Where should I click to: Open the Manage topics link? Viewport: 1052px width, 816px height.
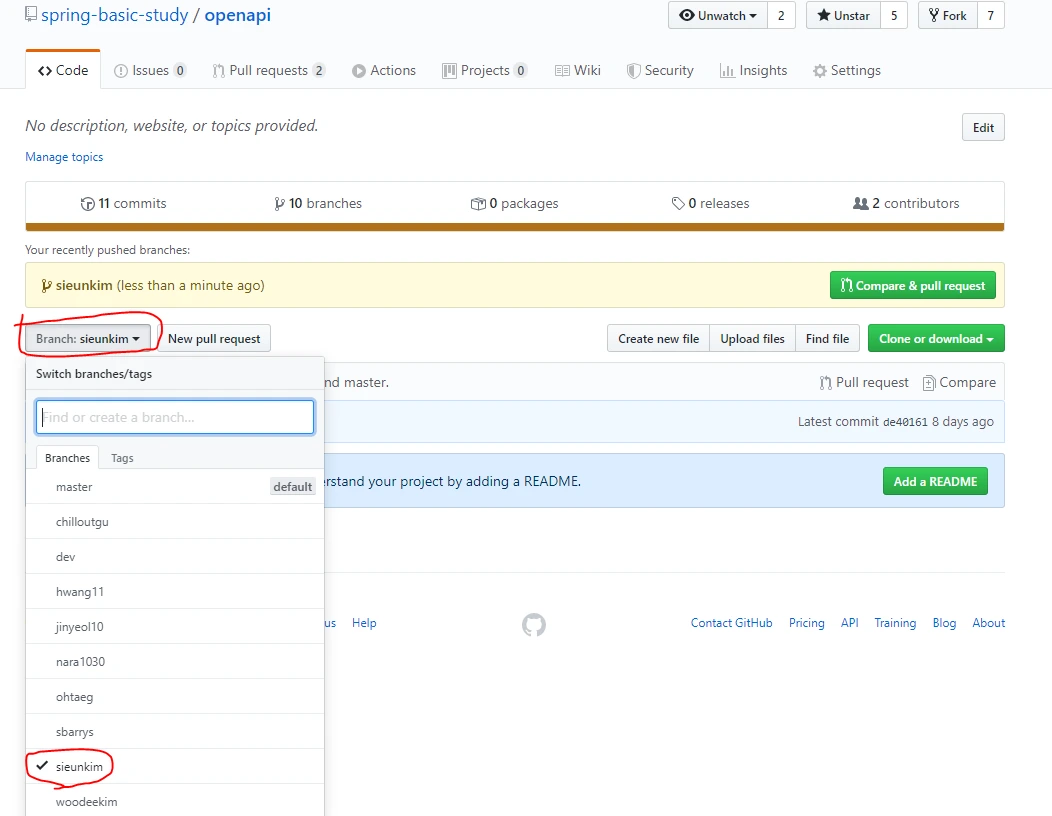[64, 156]
